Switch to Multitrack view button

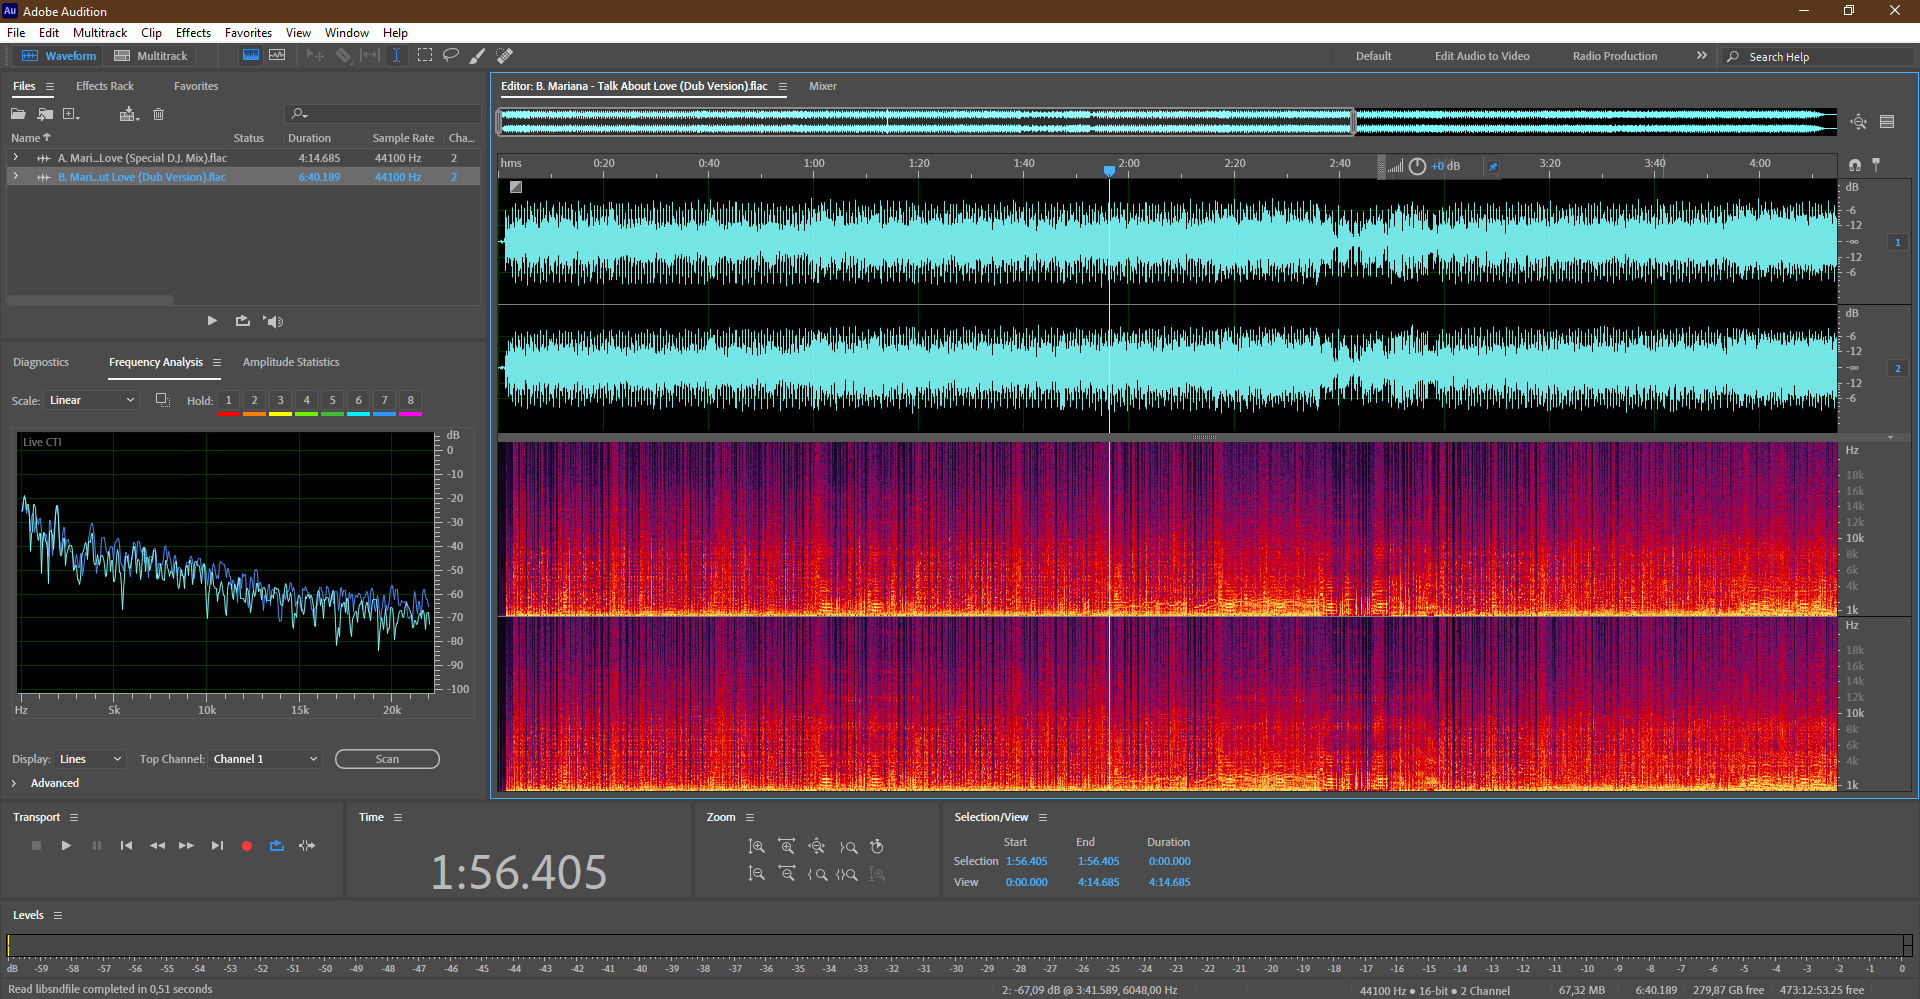(x=151, y=56)
